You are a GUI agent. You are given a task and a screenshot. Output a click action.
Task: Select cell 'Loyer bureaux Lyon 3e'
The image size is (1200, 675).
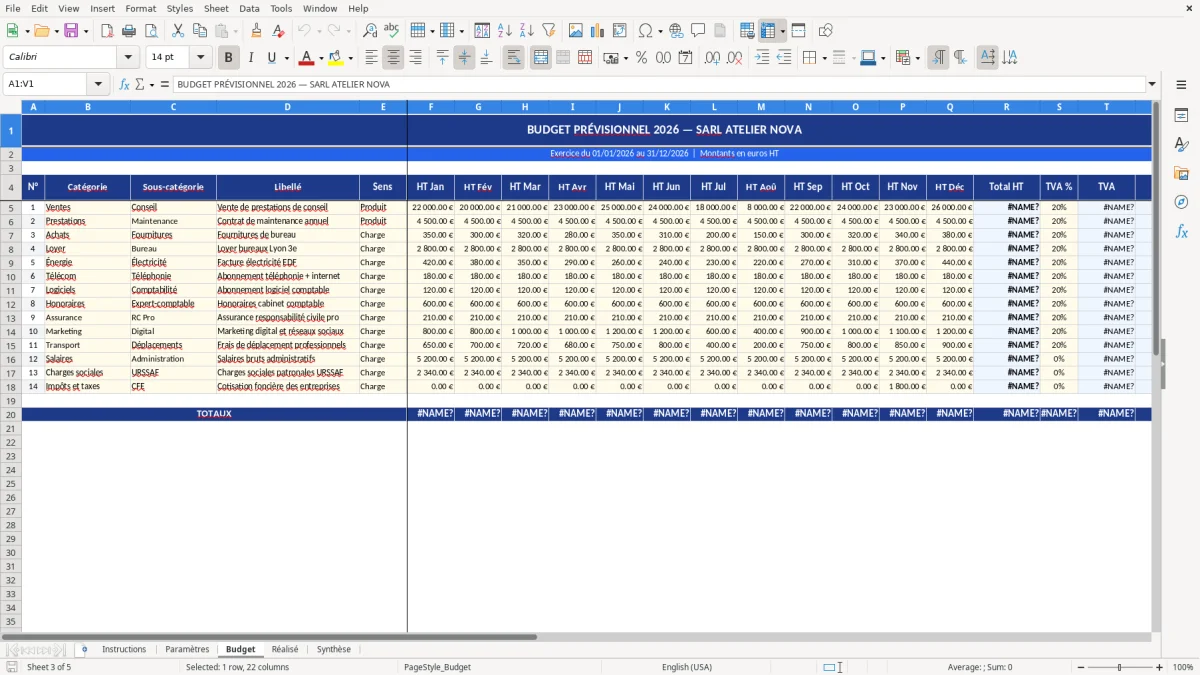(x=288, y=248)
